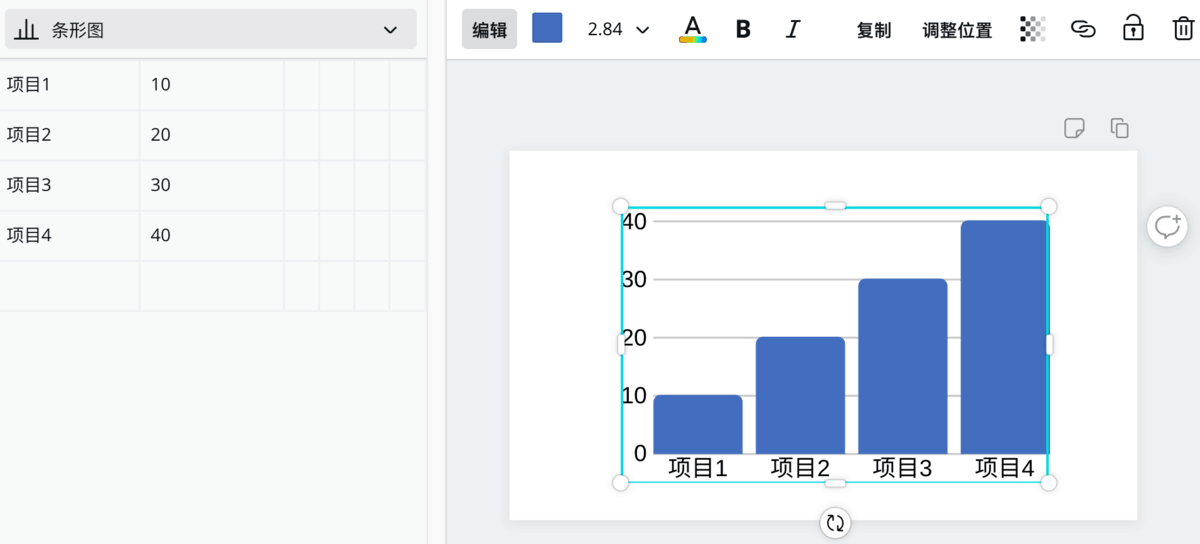Open the blue chart color swatch

coord(547,28)
